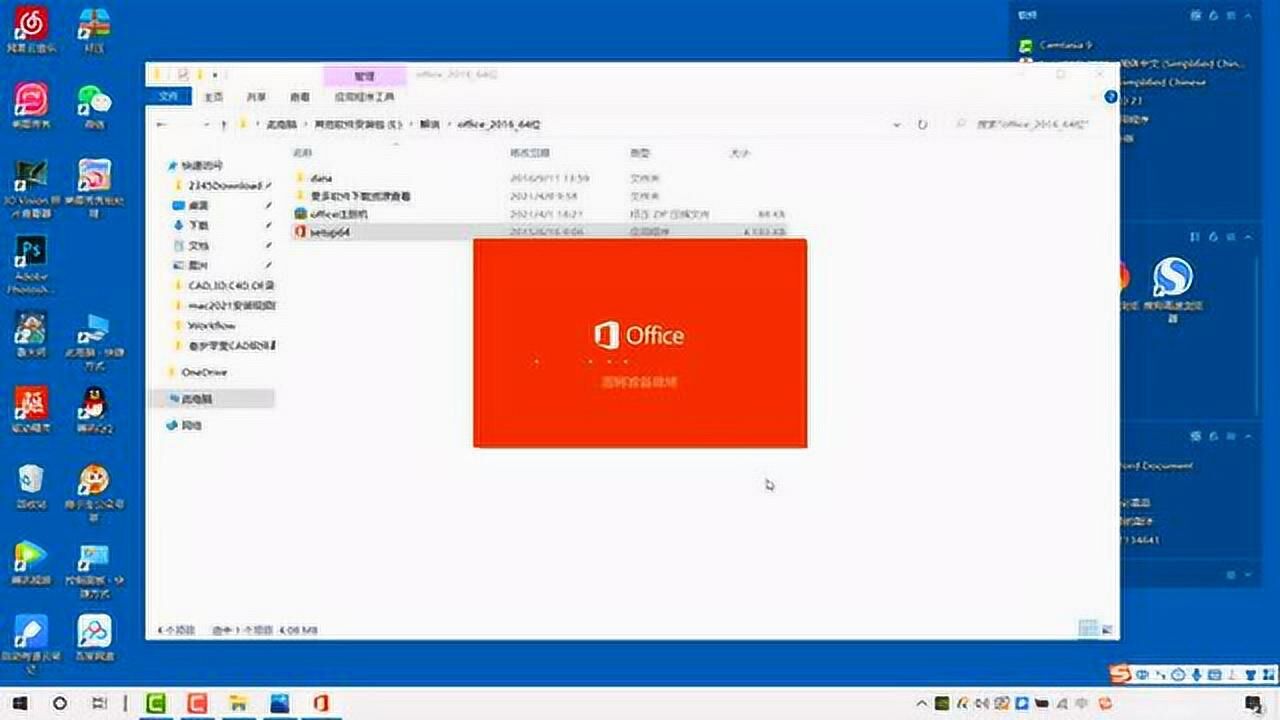Viewport: 1280px width, 720px height.
Task: Click 此电脑 breadcrumb in the address bar
Action: [x=282, y=125]
